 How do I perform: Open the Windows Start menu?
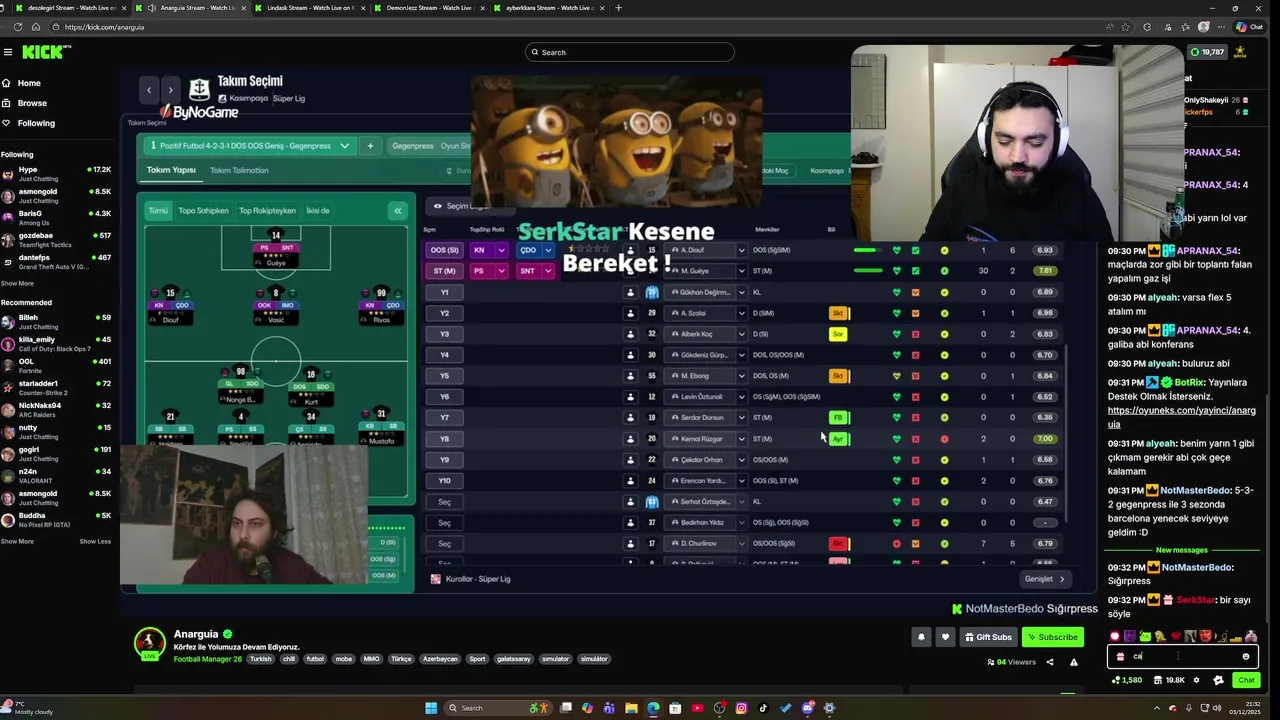[431, 708]
